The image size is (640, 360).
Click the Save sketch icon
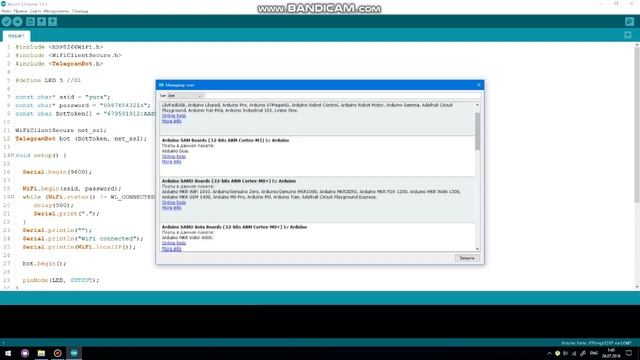(52, 22)
